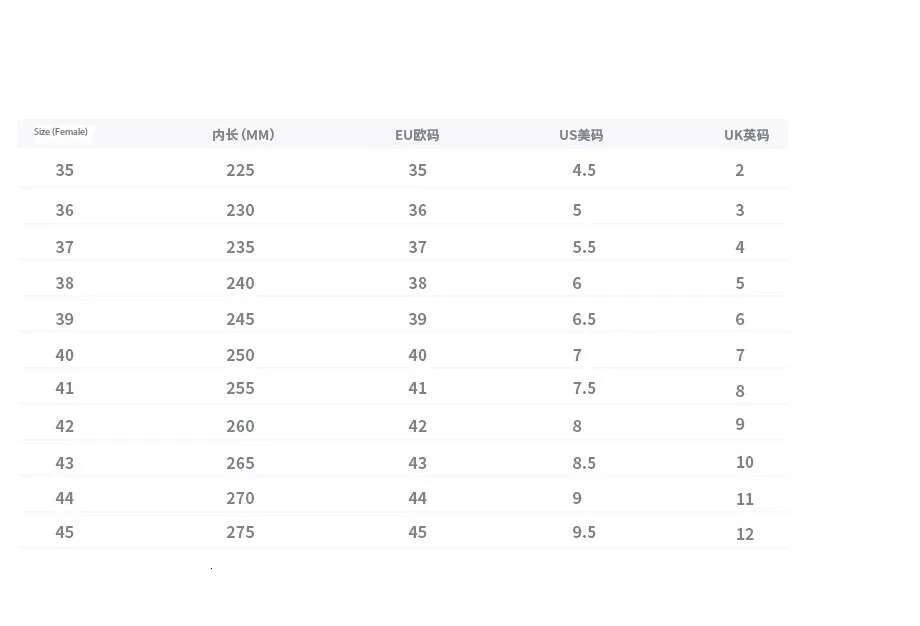Select the US美码 column header
The height and width of the screenshot is (626, 920).
point(581,135)
